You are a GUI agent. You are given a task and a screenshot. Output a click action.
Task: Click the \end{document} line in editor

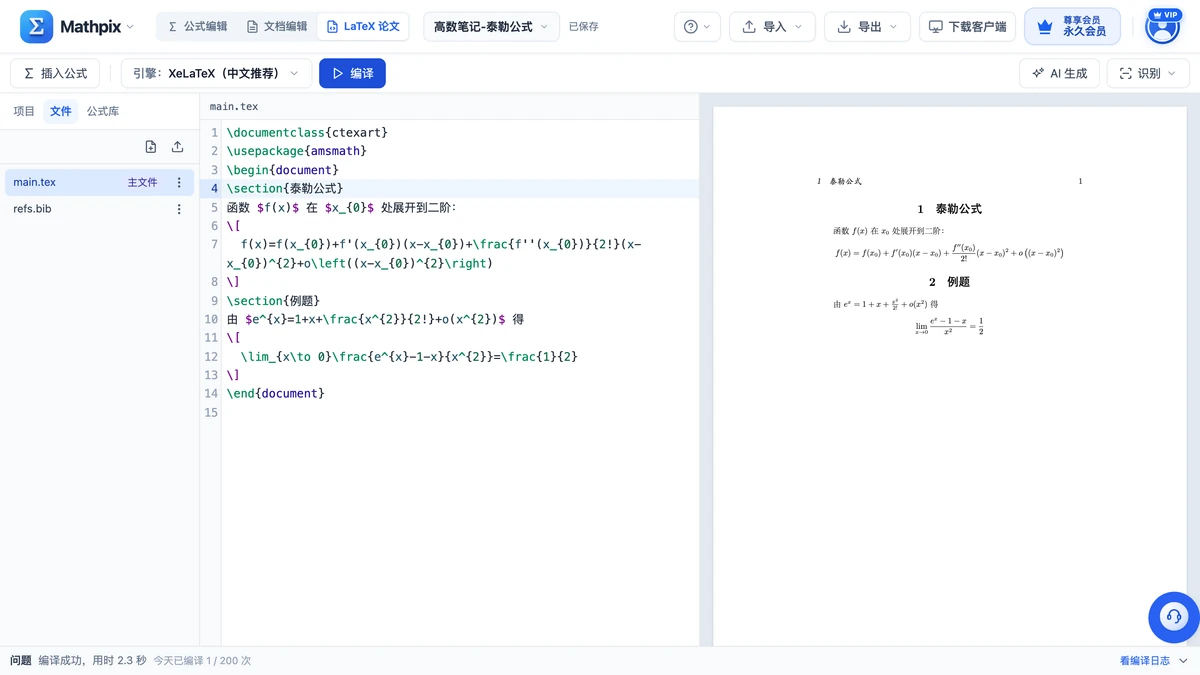click(276, 394)
